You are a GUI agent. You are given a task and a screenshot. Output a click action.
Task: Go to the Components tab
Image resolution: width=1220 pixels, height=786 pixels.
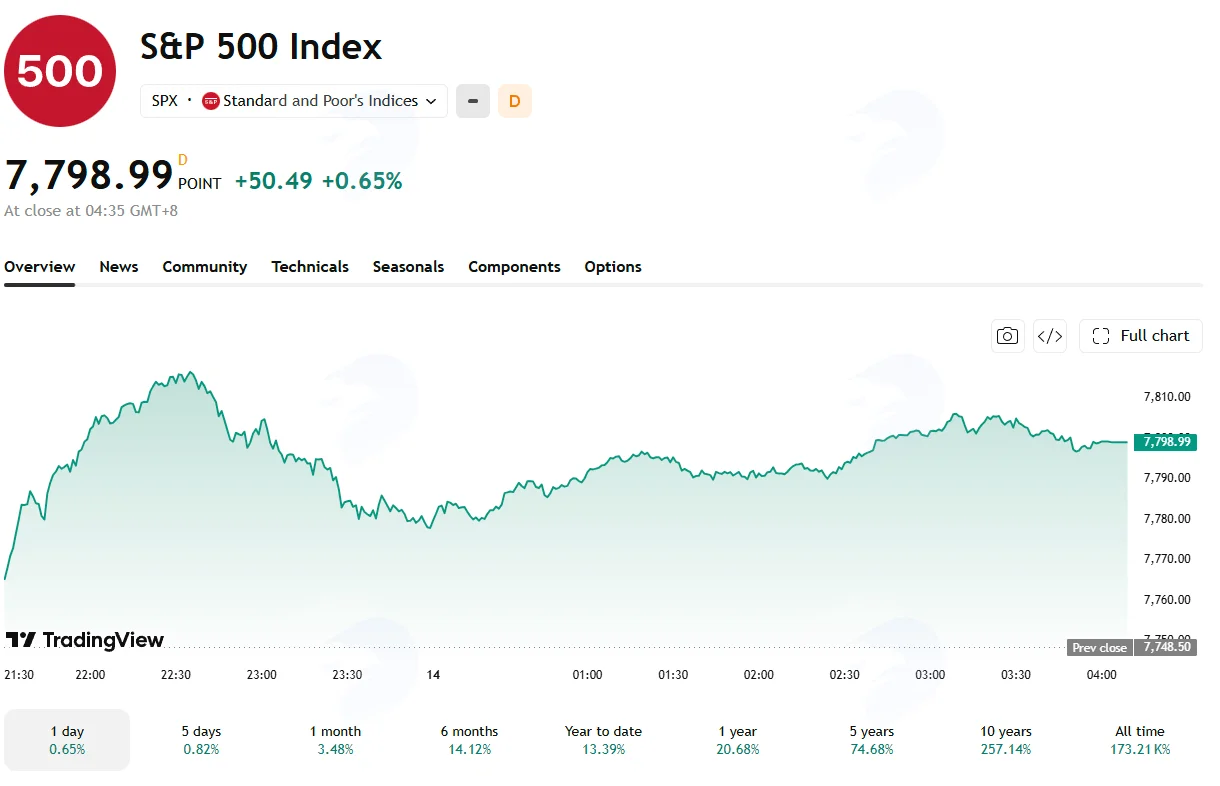point(514,267)
